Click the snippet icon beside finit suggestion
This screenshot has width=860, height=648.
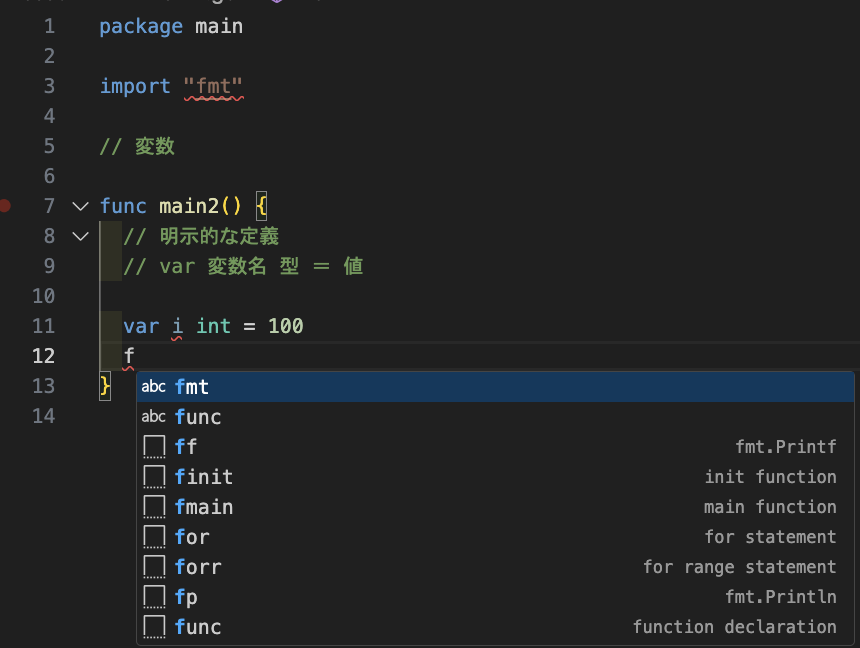click(154, 477)
